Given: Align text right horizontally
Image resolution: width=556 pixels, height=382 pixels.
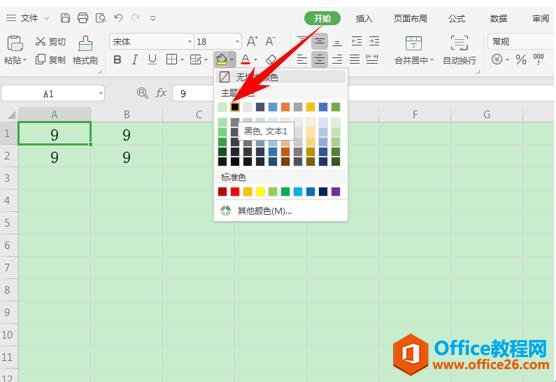Looking at the screenshot, I should pos(337,59).
